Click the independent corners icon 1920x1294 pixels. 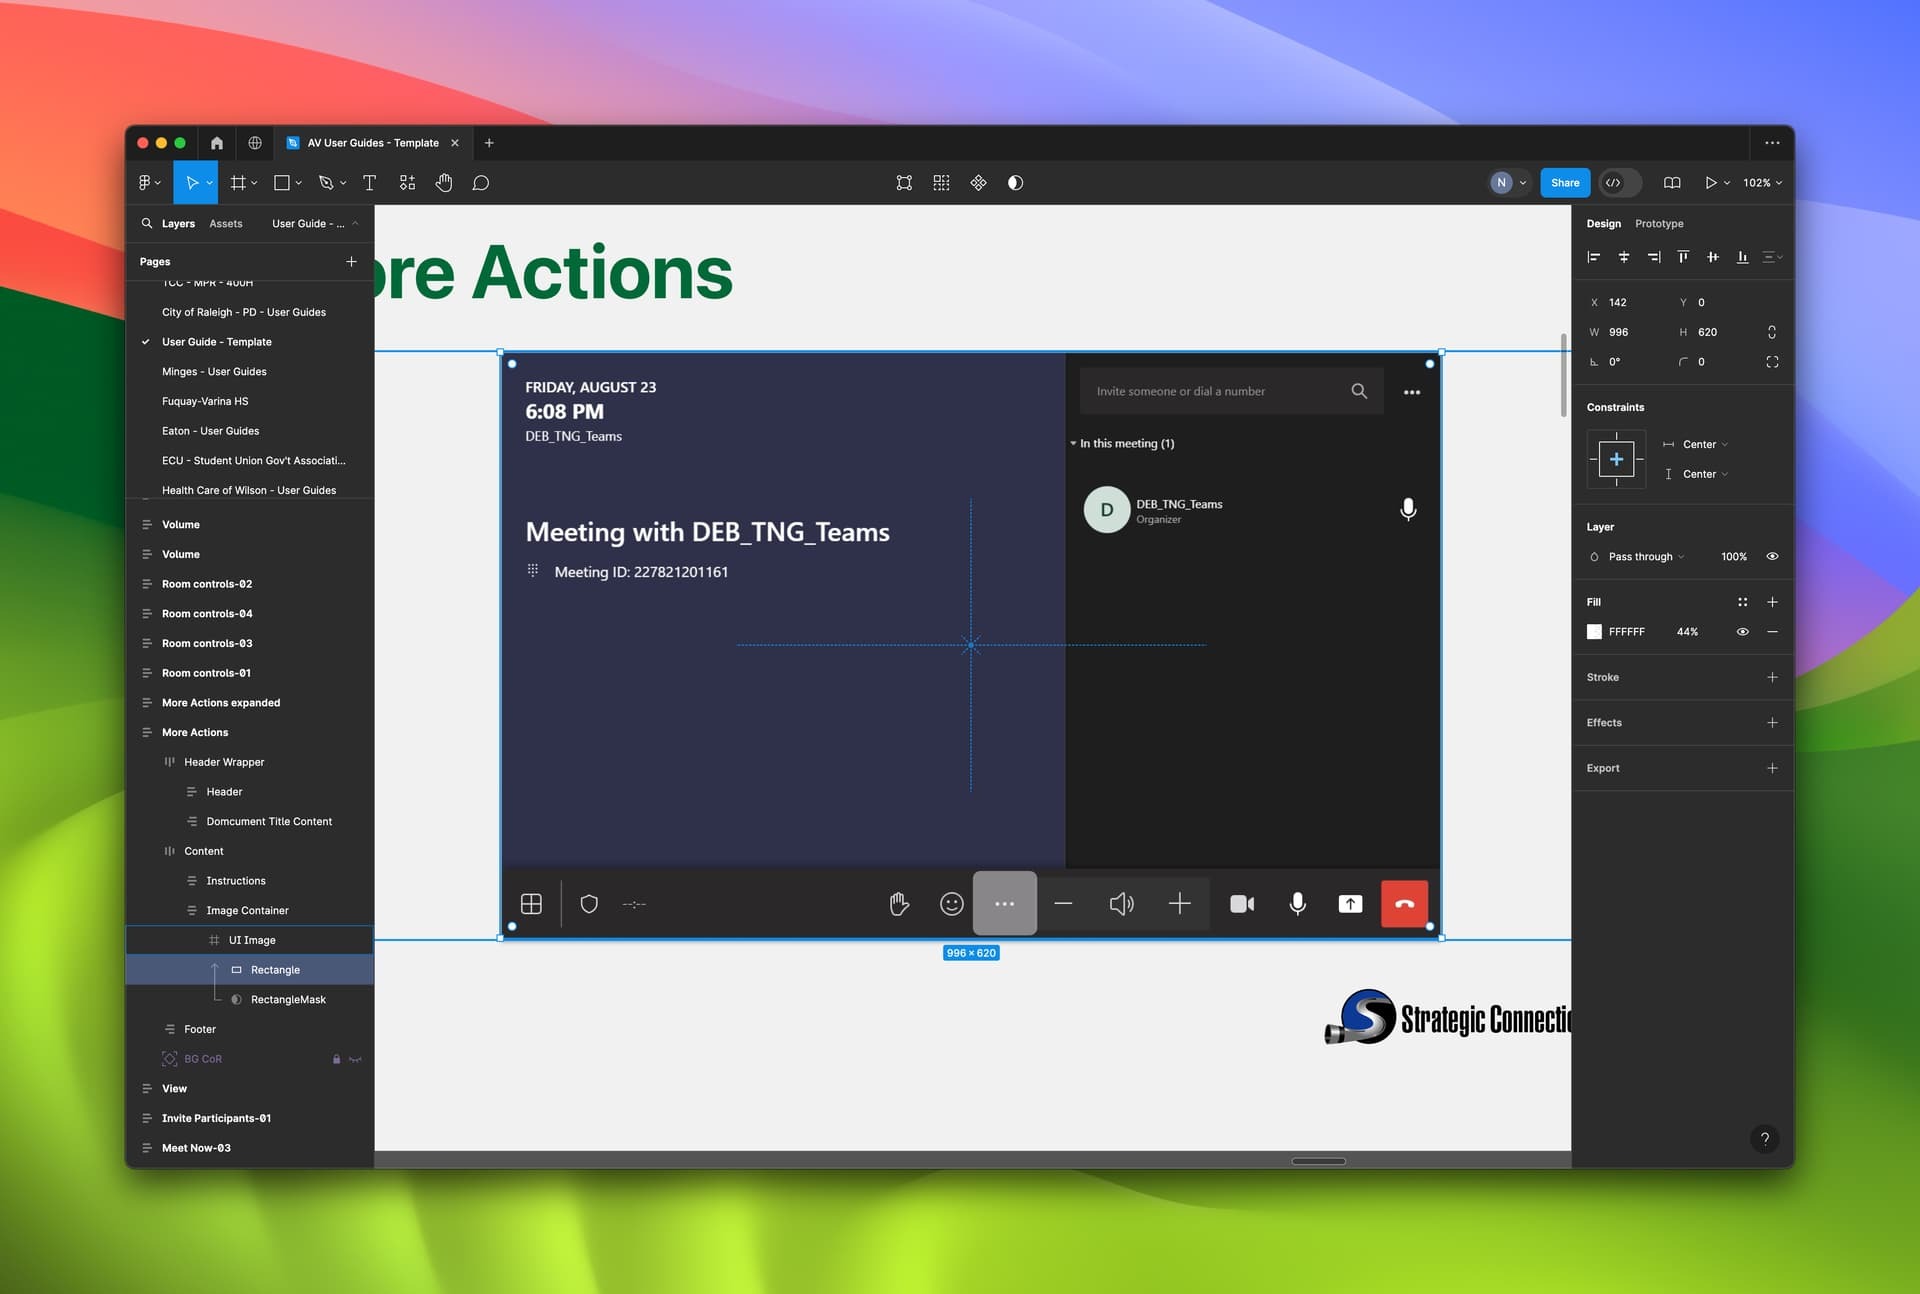pyautogui.click(x=1772, y=362)
